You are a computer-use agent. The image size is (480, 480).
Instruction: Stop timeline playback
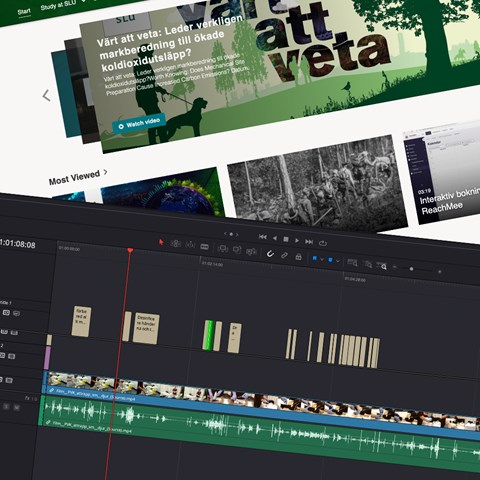click(x=286, y=239)
